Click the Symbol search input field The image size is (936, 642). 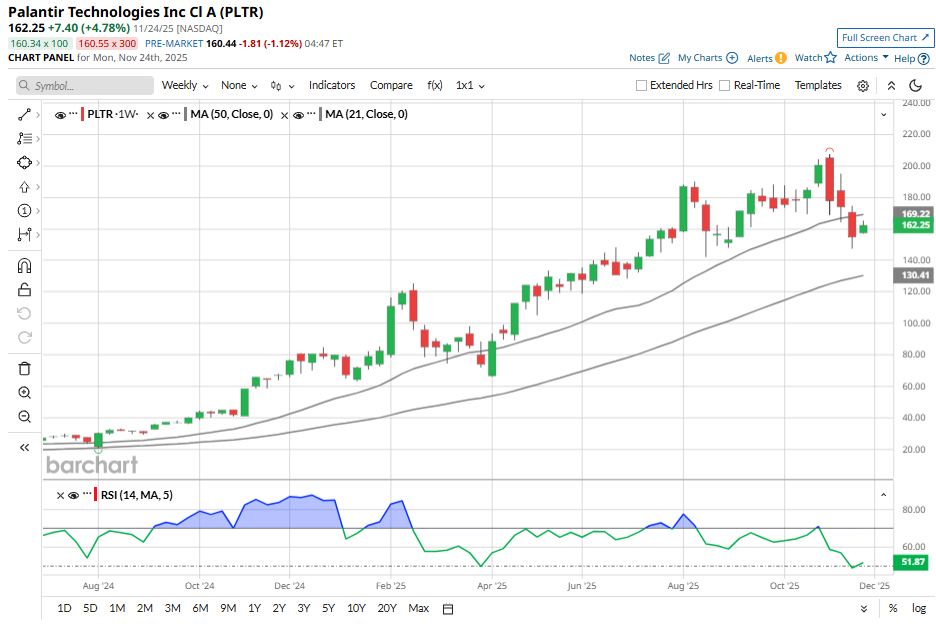[x=90, y=86]
